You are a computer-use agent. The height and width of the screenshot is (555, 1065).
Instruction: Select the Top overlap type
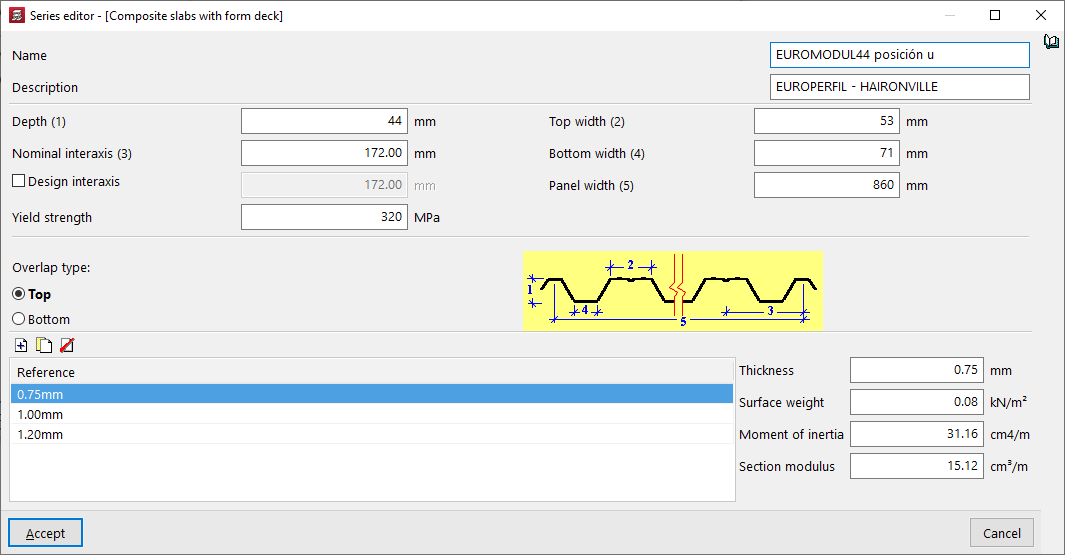pyautogui.click(x=18, y=294)
